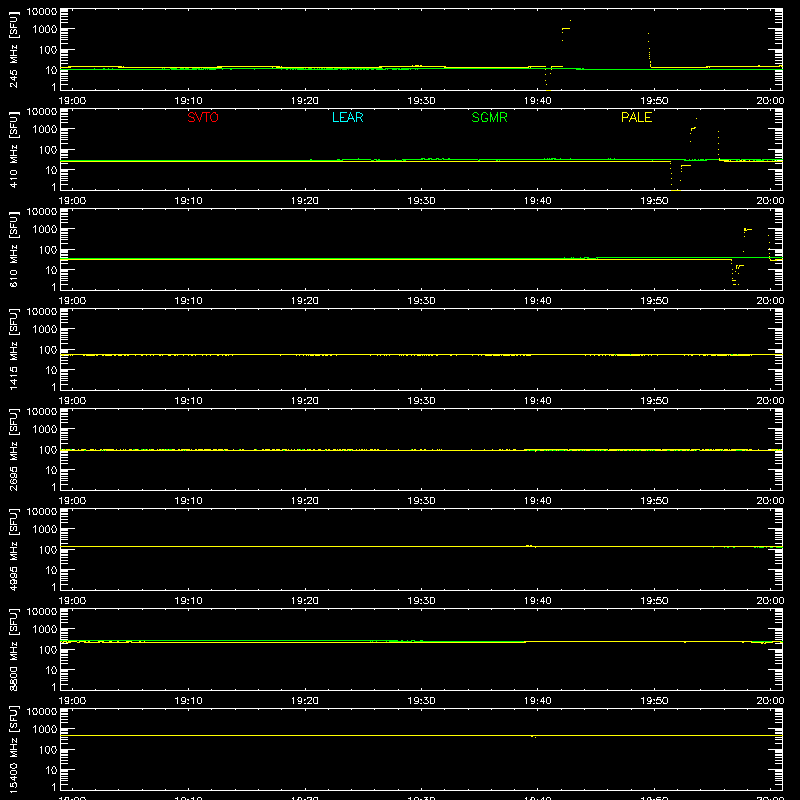This screenshot has width=800, height=800.
Task: Click the 19:10 time label under 410 MHz panel
Action: [188, 201]
